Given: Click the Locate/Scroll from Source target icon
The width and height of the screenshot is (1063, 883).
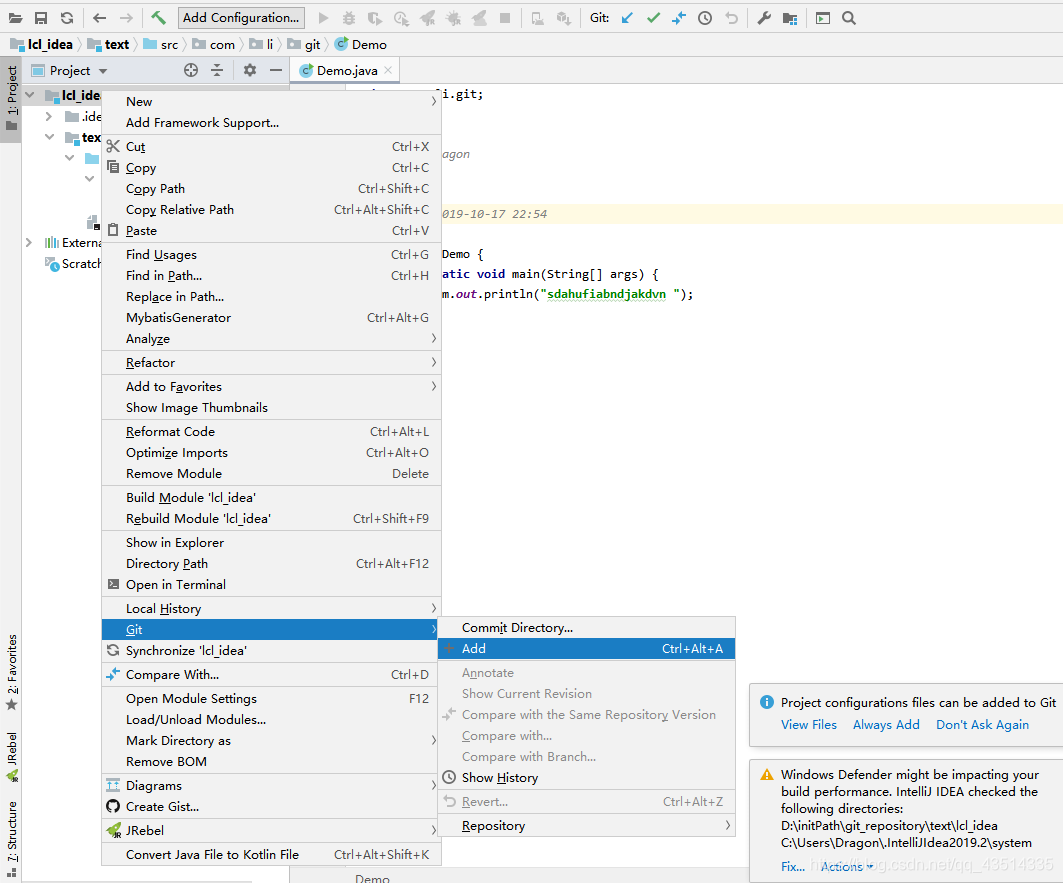Looking at the screenshot, I should pos(191,70).
